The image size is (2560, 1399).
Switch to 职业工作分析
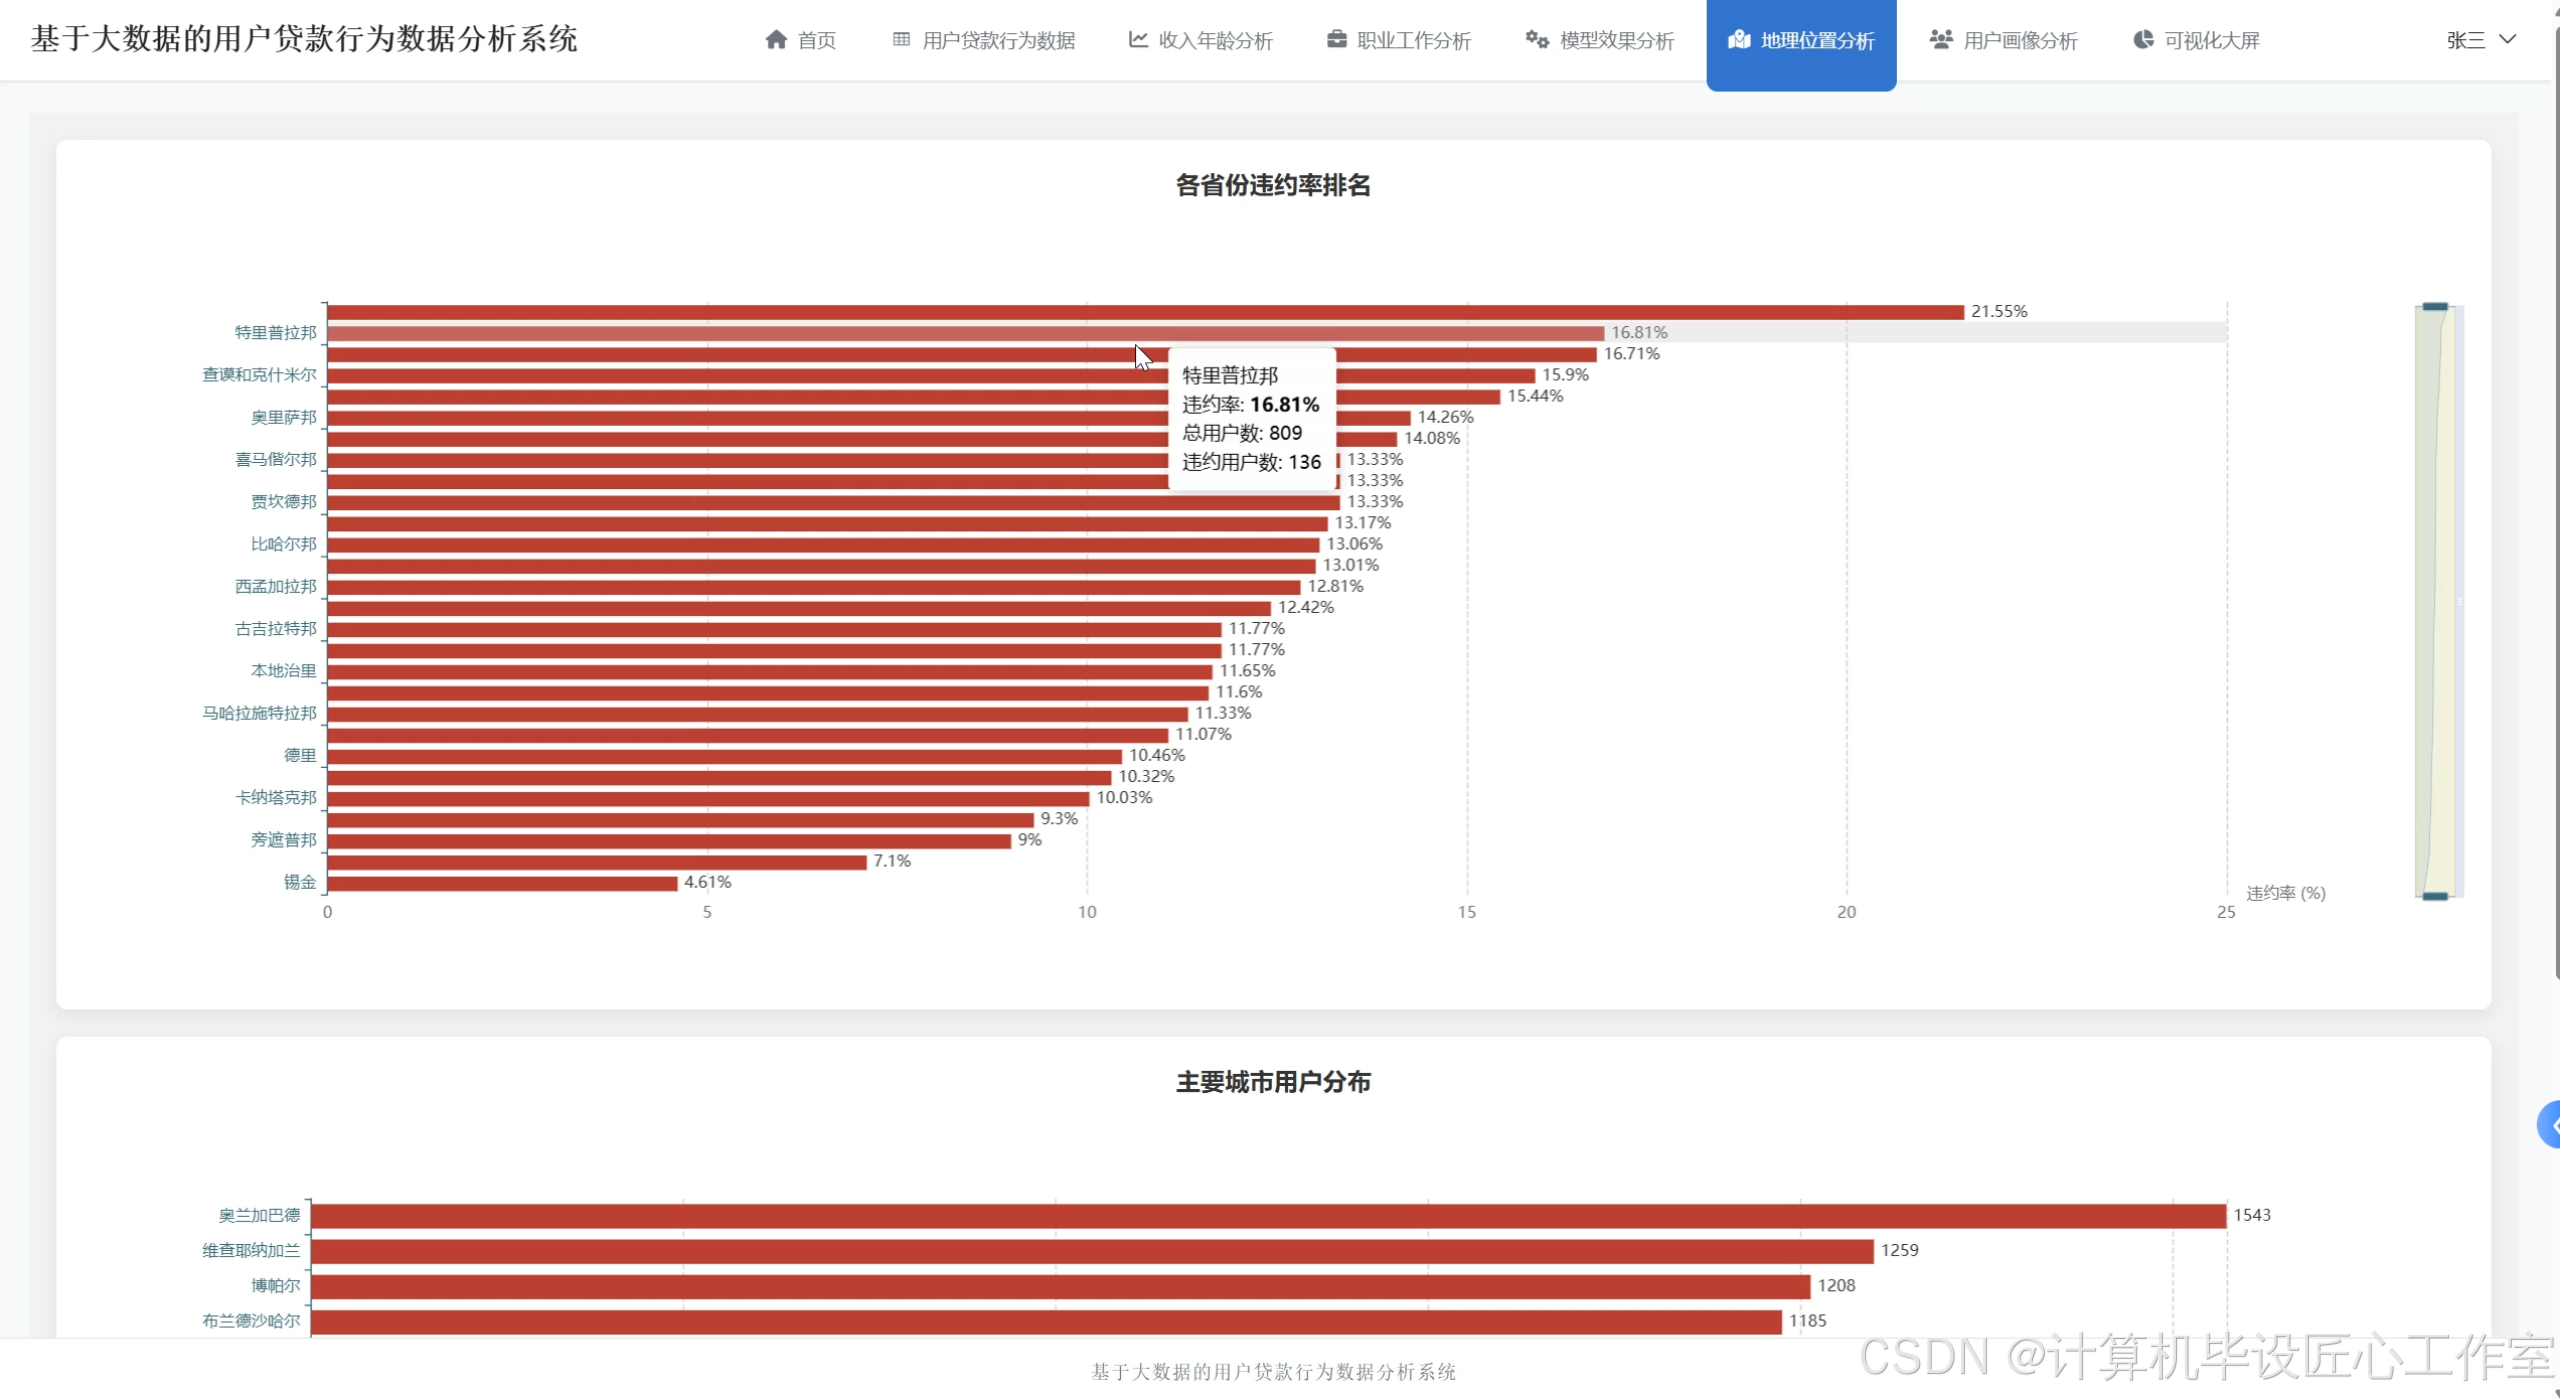point(1399,40)
